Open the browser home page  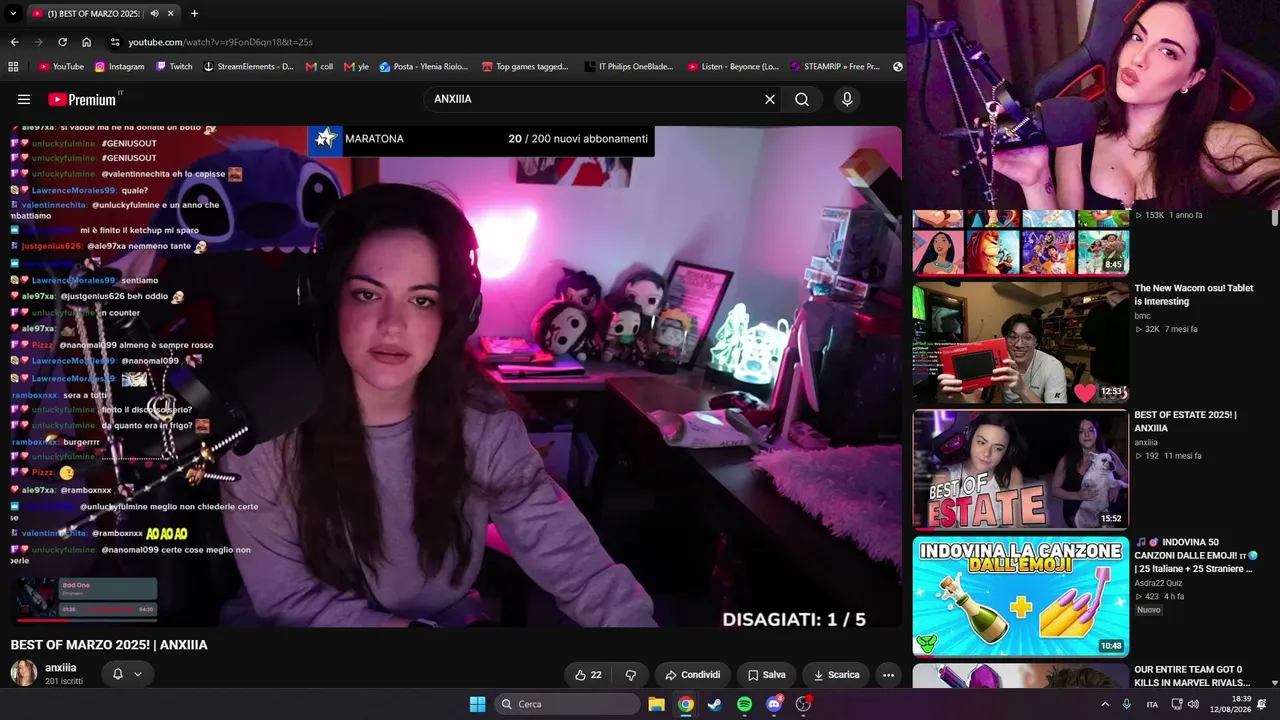(x=86, y=42)
